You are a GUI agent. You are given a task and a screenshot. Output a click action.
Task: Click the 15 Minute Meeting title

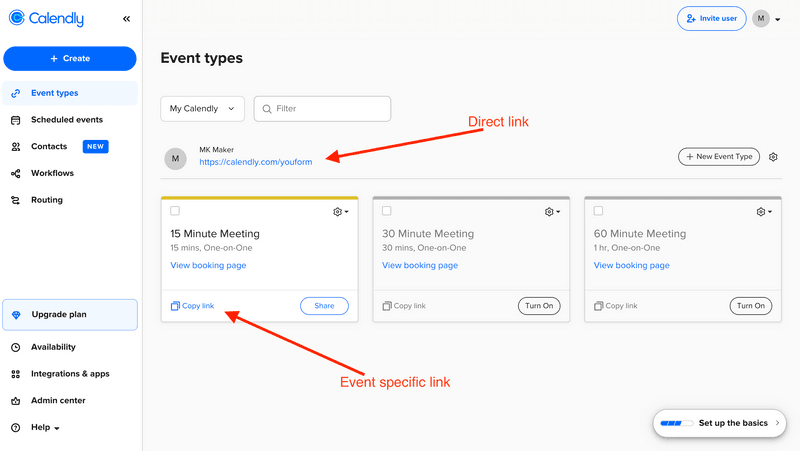point(215,234)
